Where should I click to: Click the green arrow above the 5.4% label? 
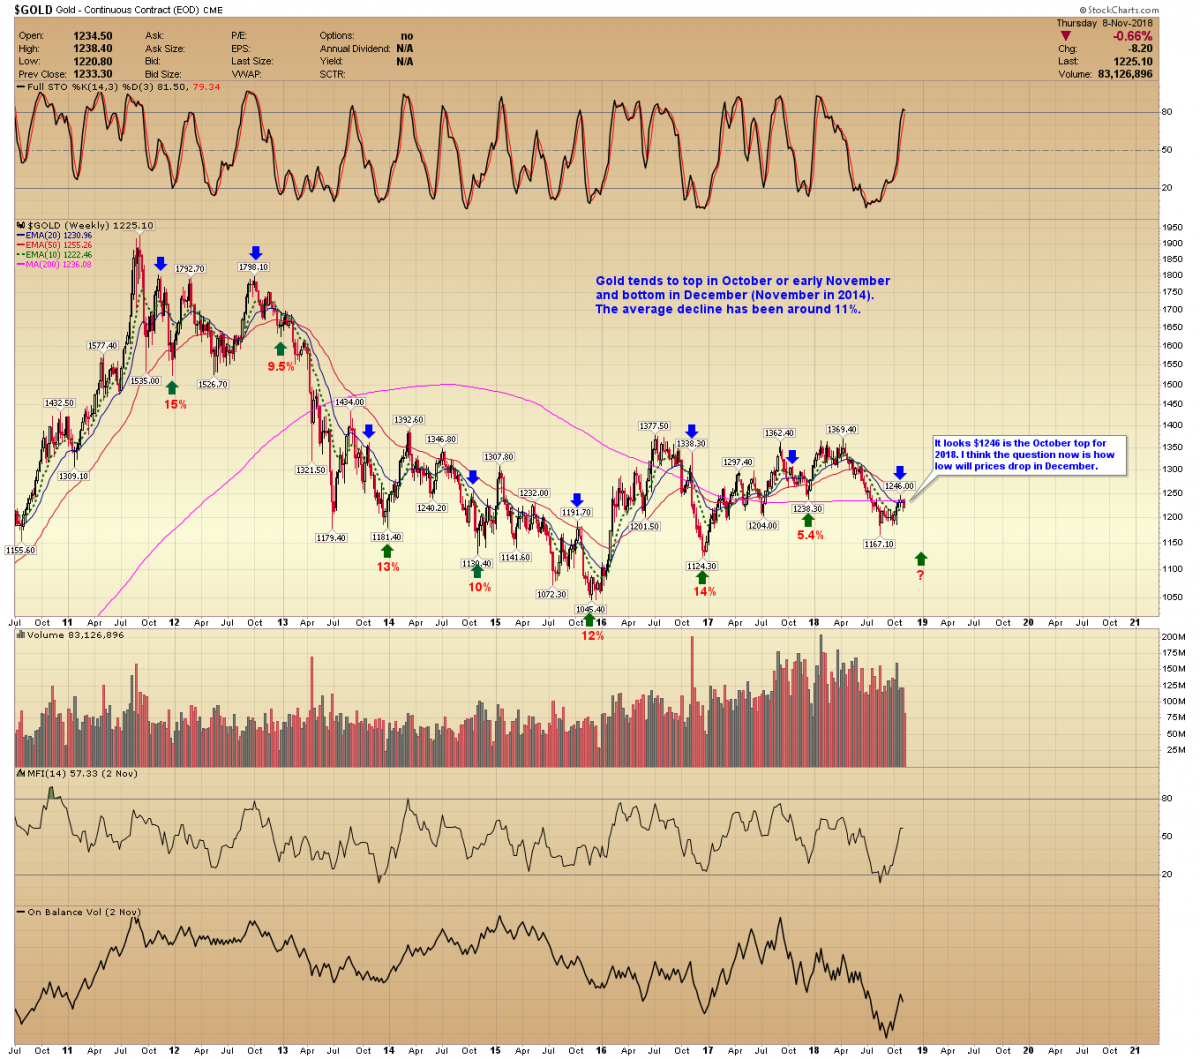tap(808, 520)
